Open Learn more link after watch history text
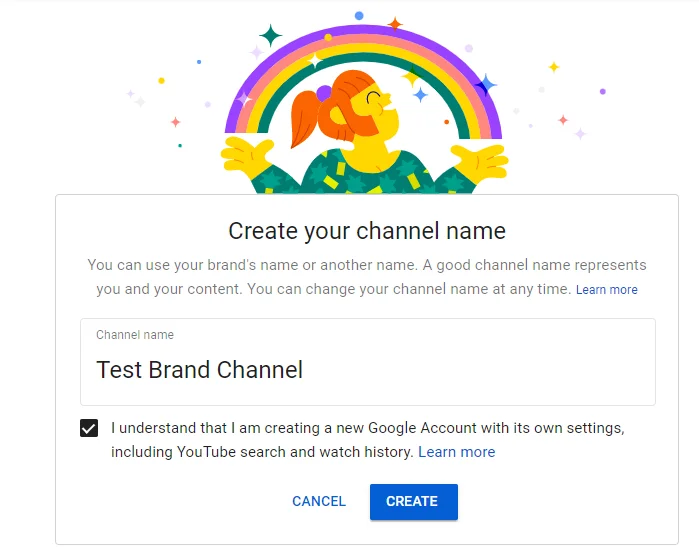Viewport: 699px width, 554px height. 456,452
